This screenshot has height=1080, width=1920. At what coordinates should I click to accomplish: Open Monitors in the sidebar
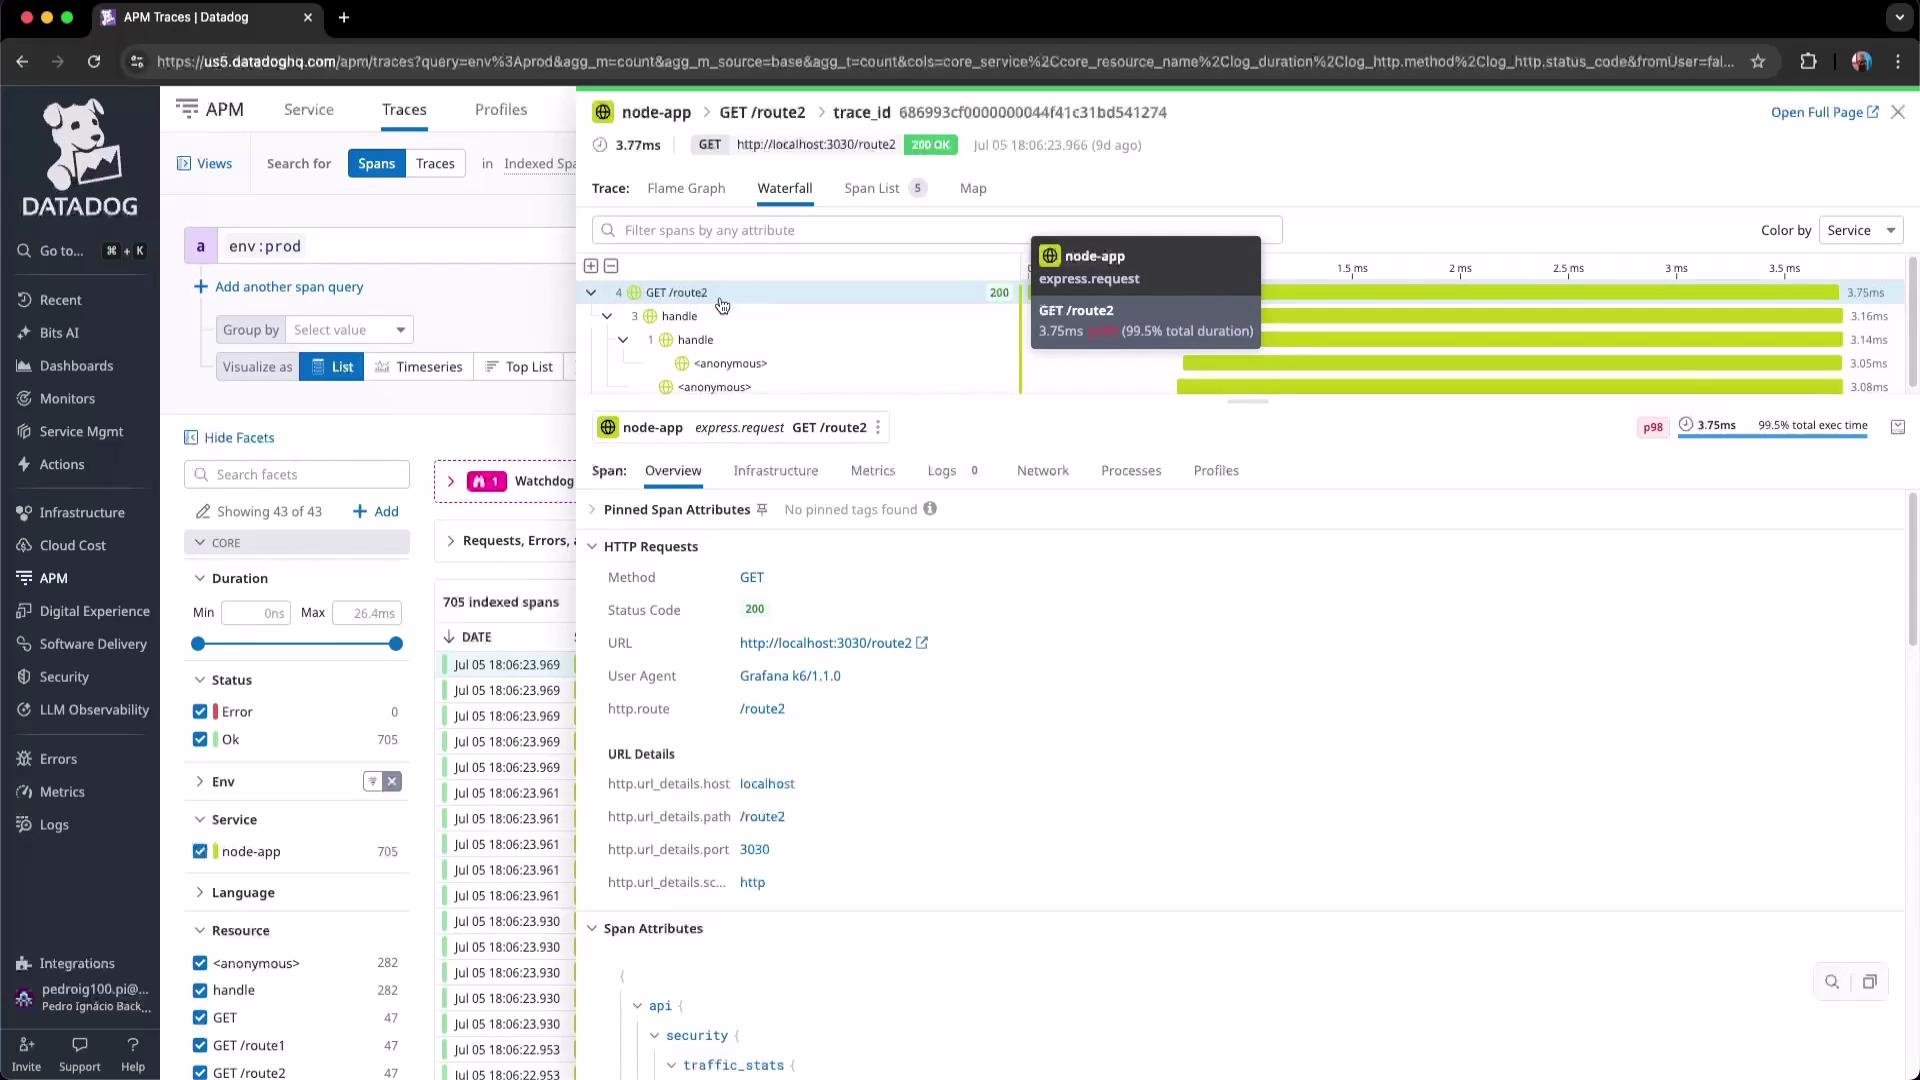click(67, 399)
